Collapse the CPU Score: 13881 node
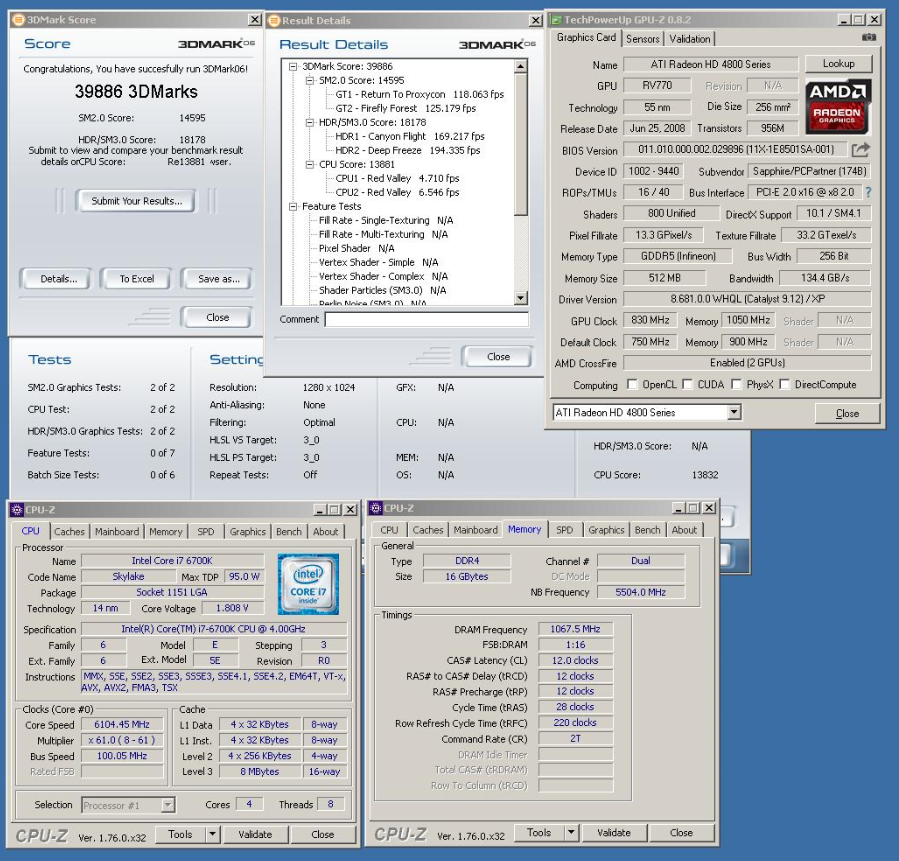899x861 pixels. click(x=310, y=165)
